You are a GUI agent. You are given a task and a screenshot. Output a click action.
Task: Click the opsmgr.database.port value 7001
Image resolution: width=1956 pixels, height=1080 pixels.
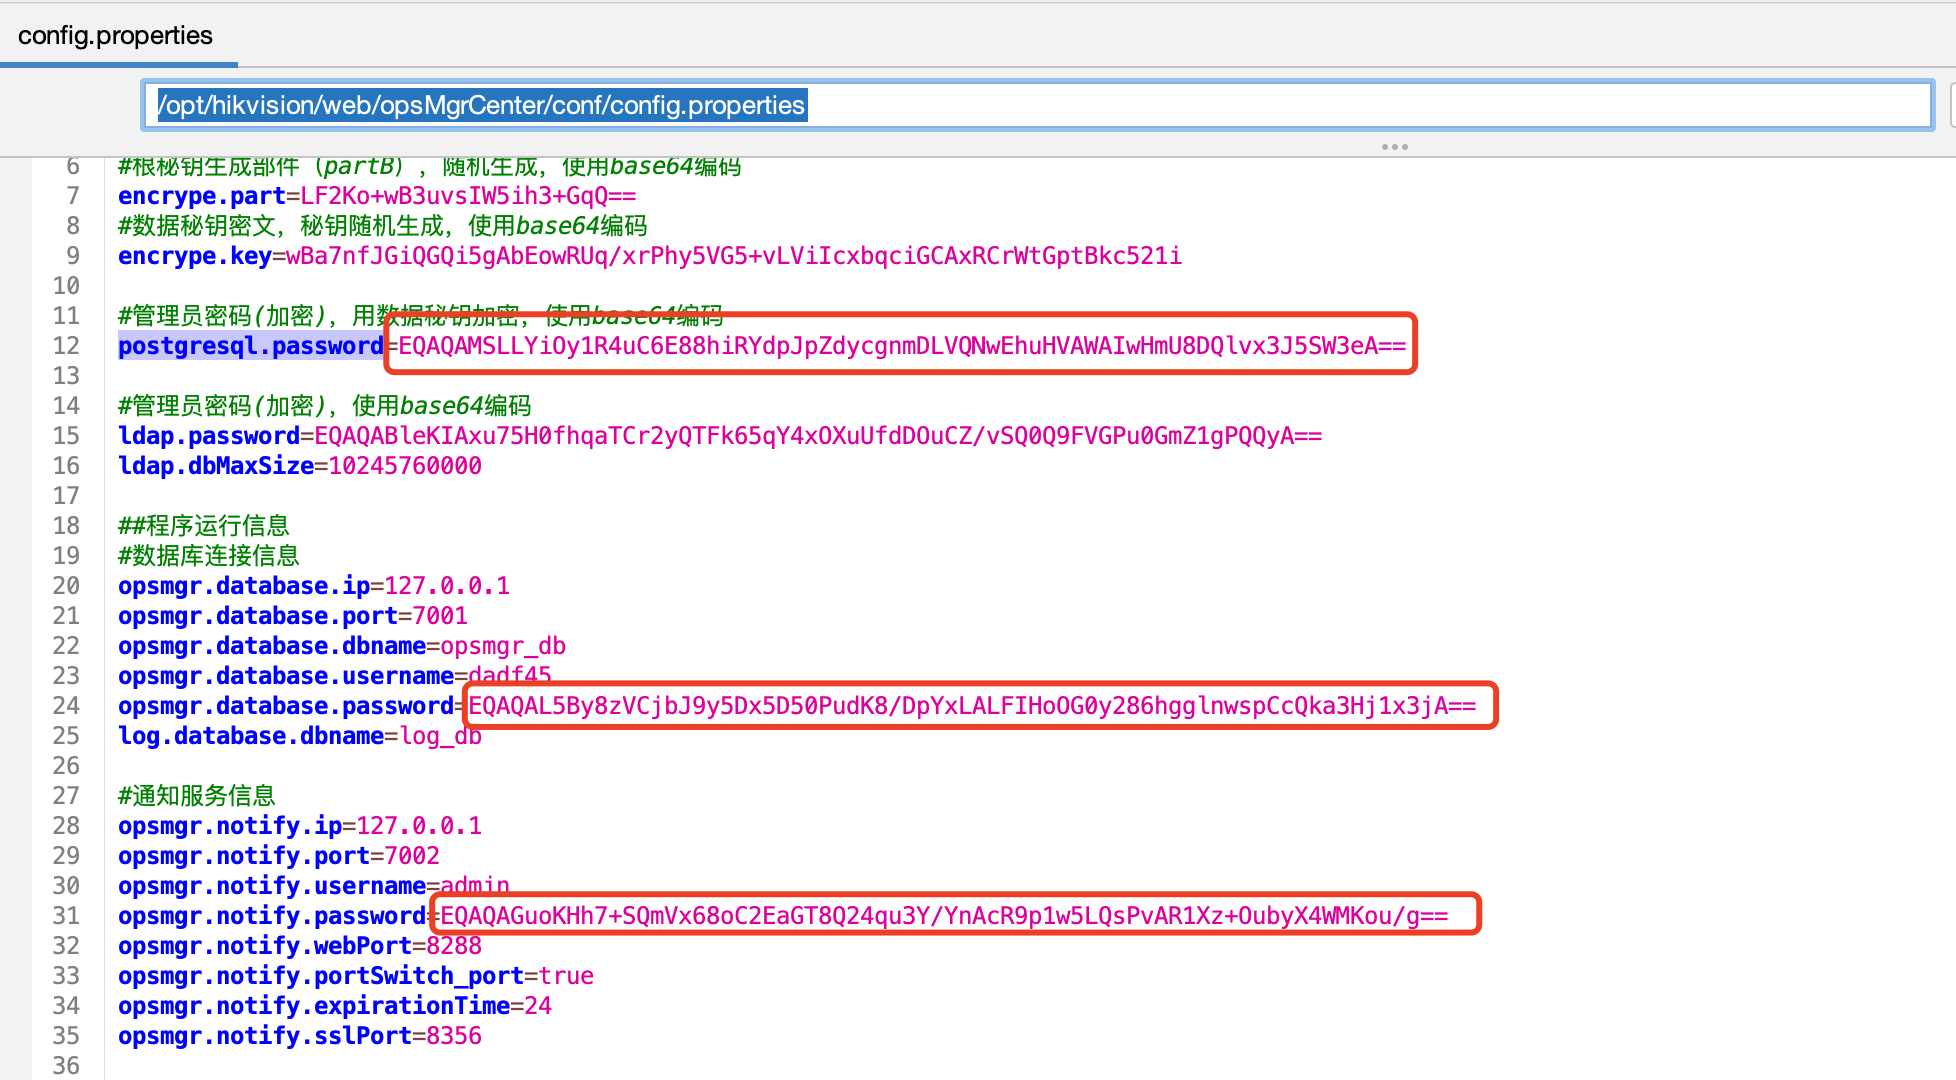[440, 616]
